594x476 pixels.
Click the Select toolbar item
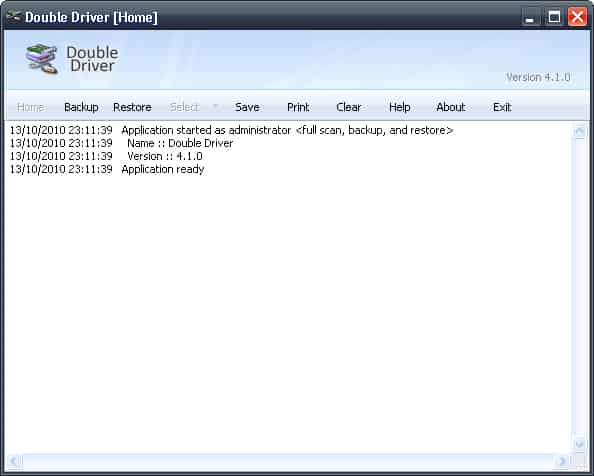pyautogui.click(x=184, y=107)
